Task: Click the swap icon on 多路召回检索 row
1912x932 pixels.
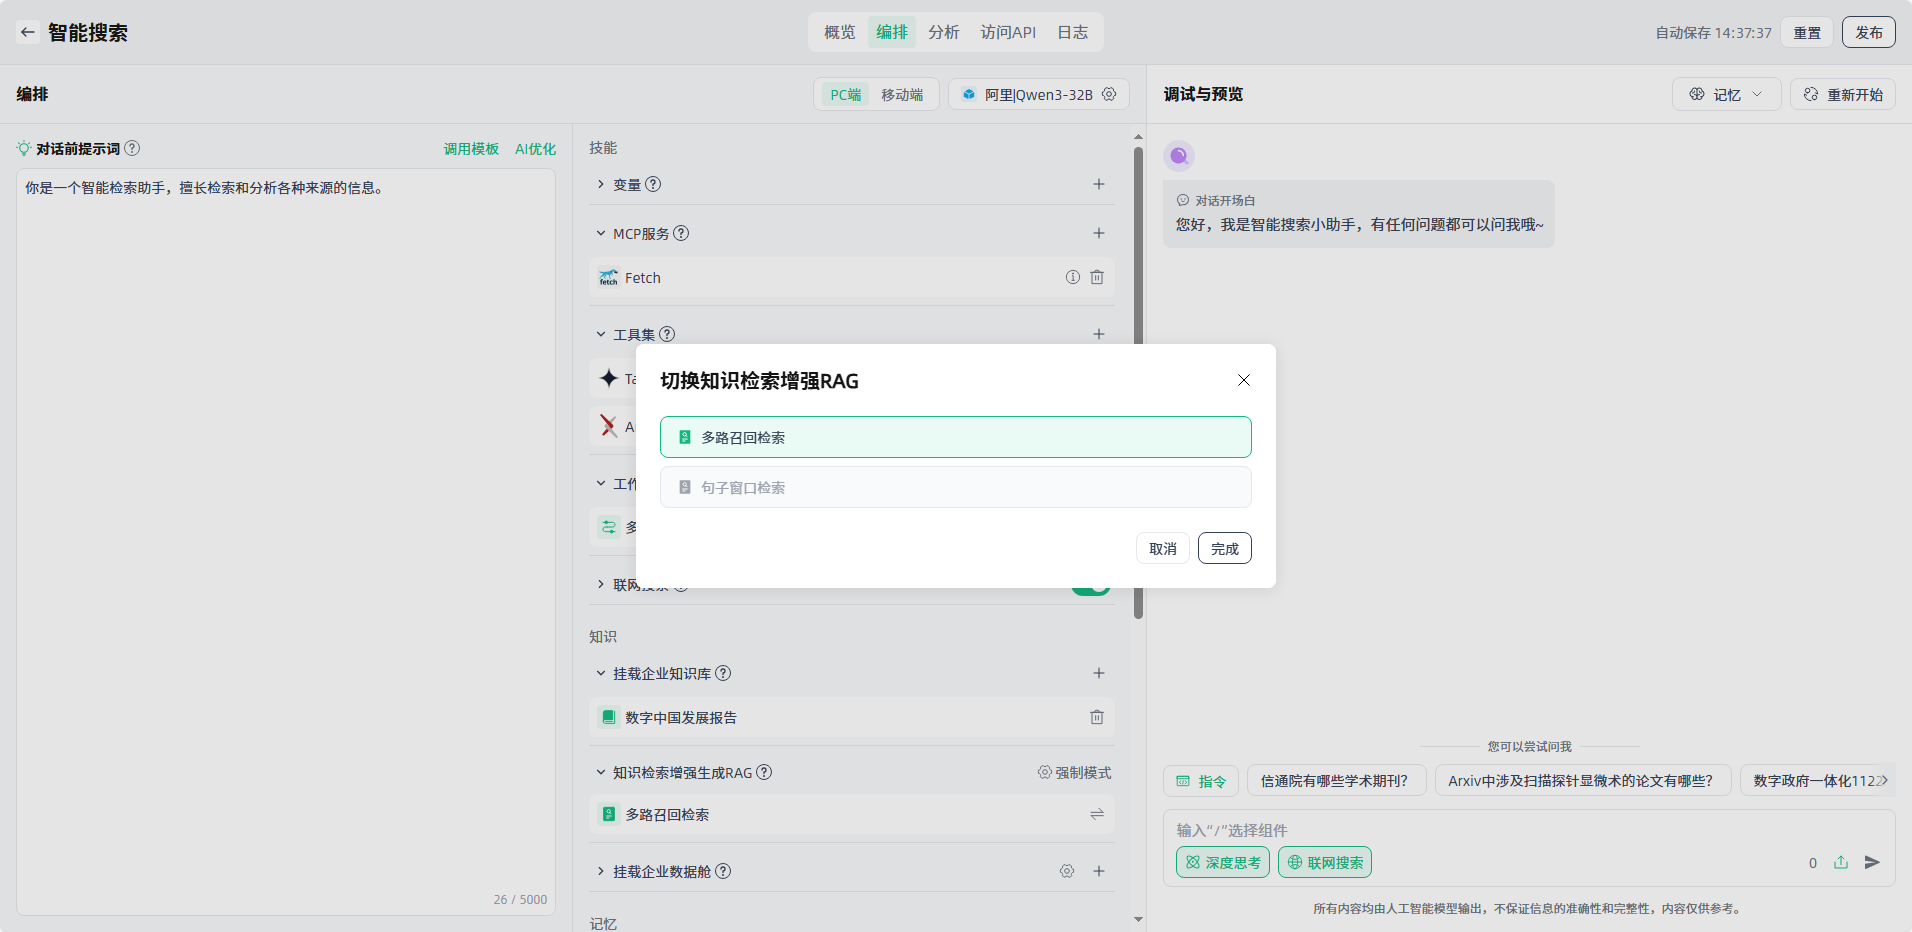Action: pyautogui.click(x=1097, y=814)
